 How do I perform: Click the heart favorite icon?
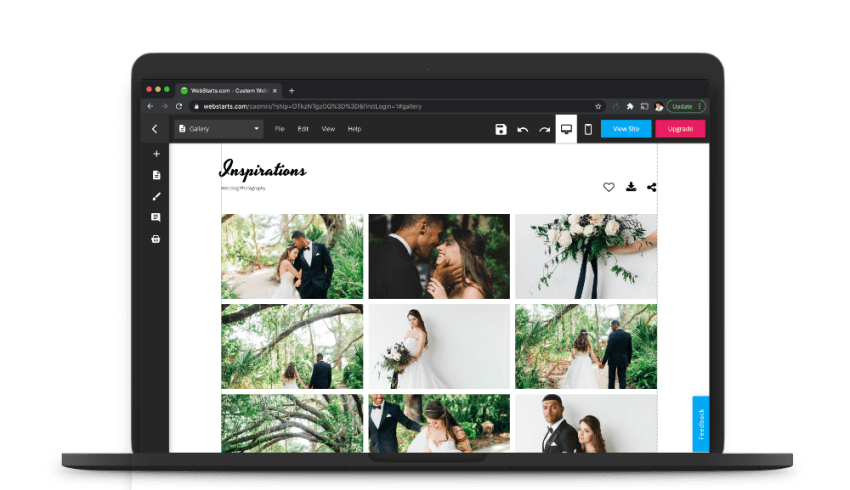609,187
